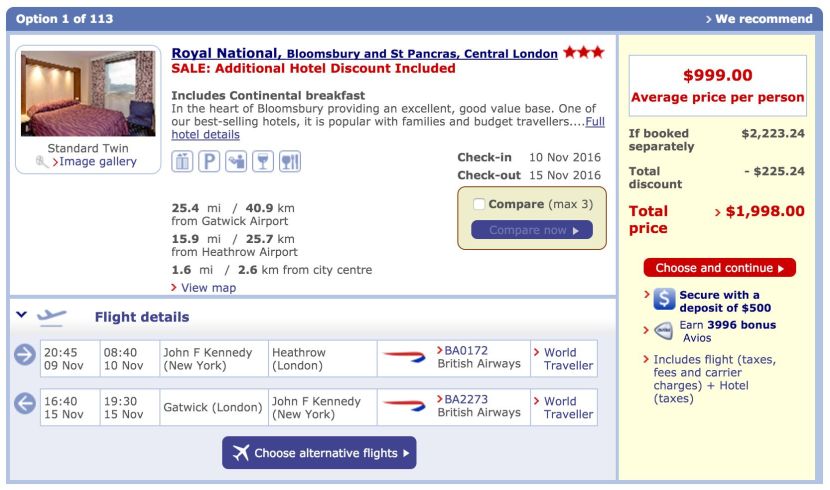Screen dimensions: 830x490
Task: Click the Compare now button
Action: click(532, 230)
